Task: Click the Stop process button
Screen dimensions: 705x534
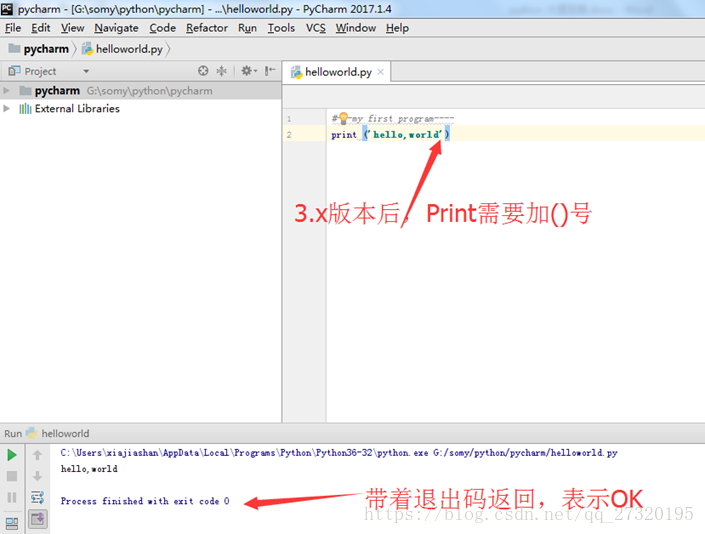Action: tap(12, 476)
